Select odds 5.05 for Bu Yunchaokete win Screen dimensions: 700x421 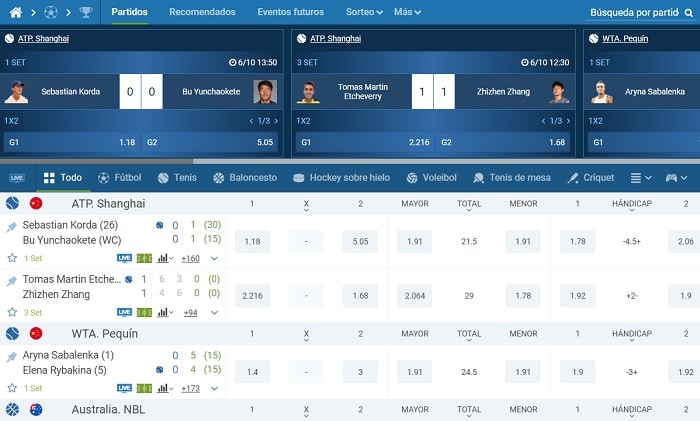[360, 242]
